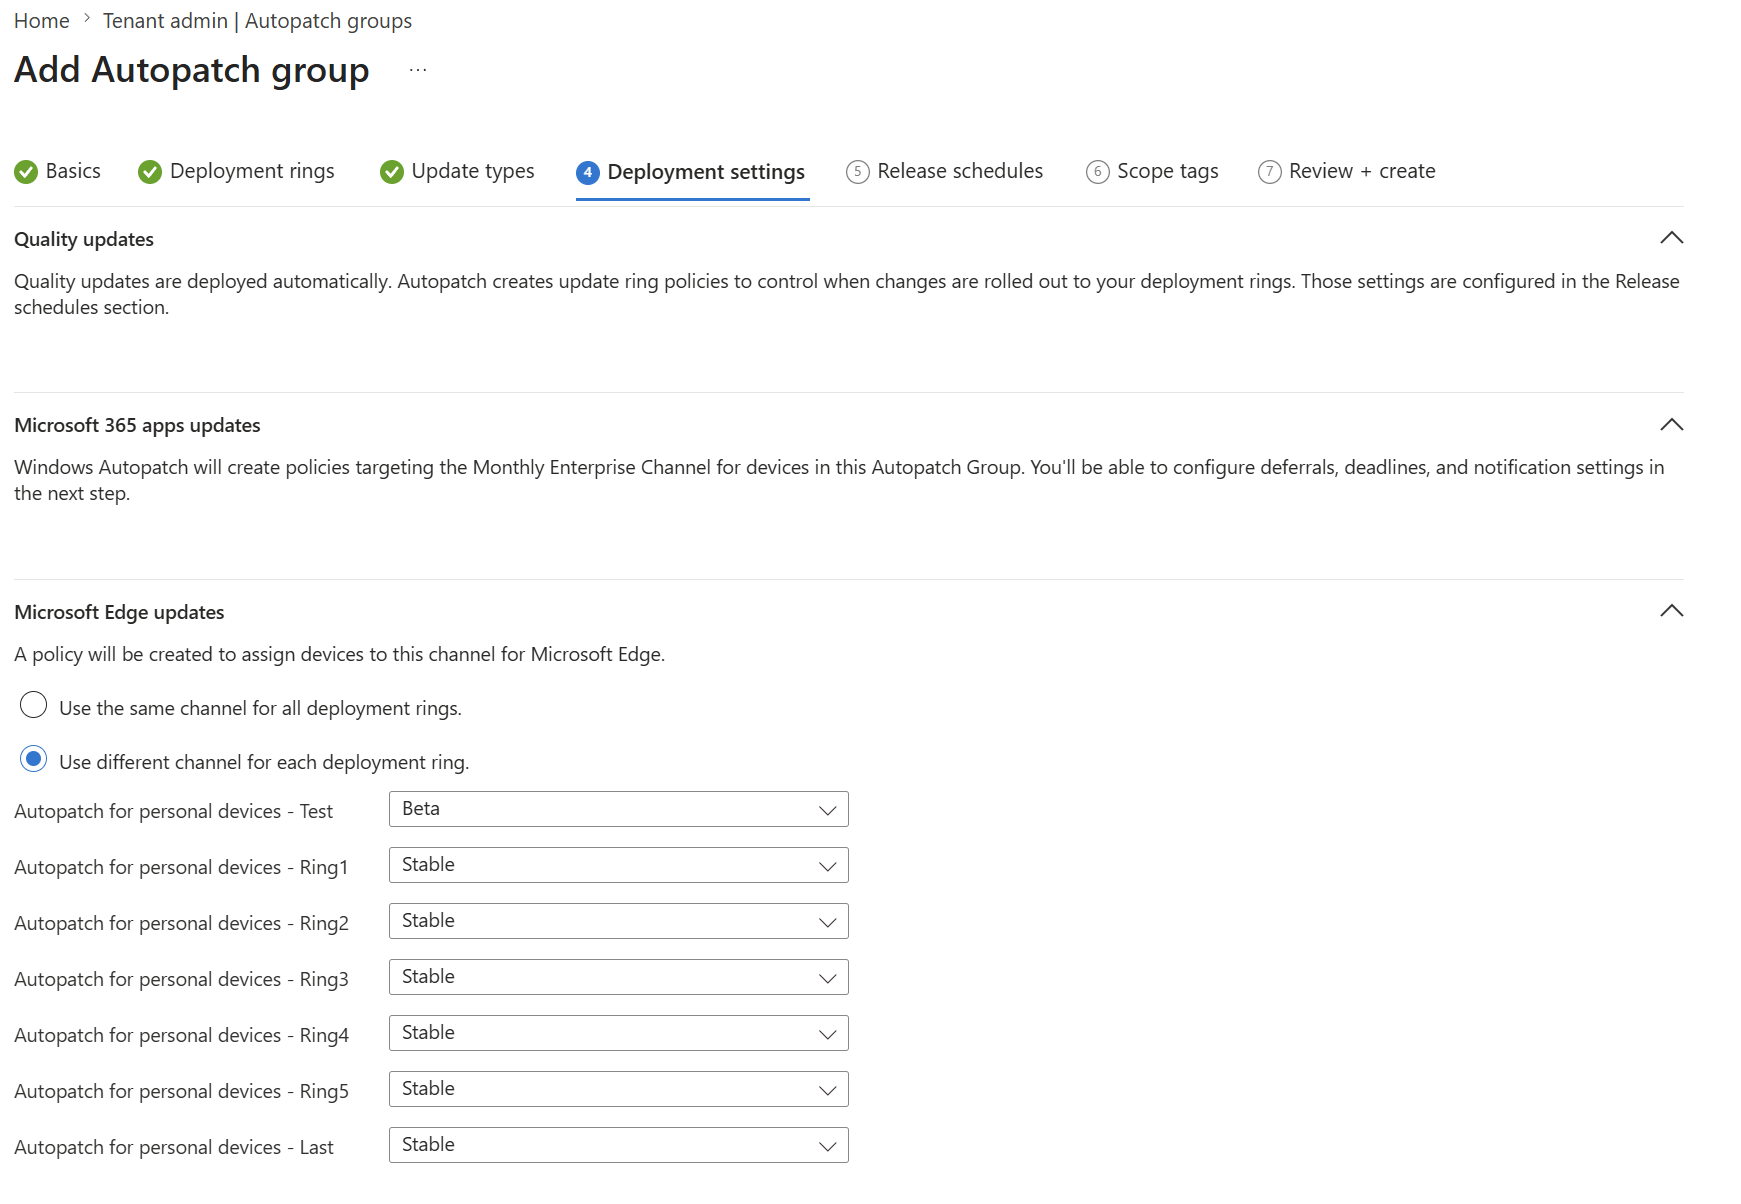
Task: Click the Microsoft Edge updates heading
Action: 119,612
